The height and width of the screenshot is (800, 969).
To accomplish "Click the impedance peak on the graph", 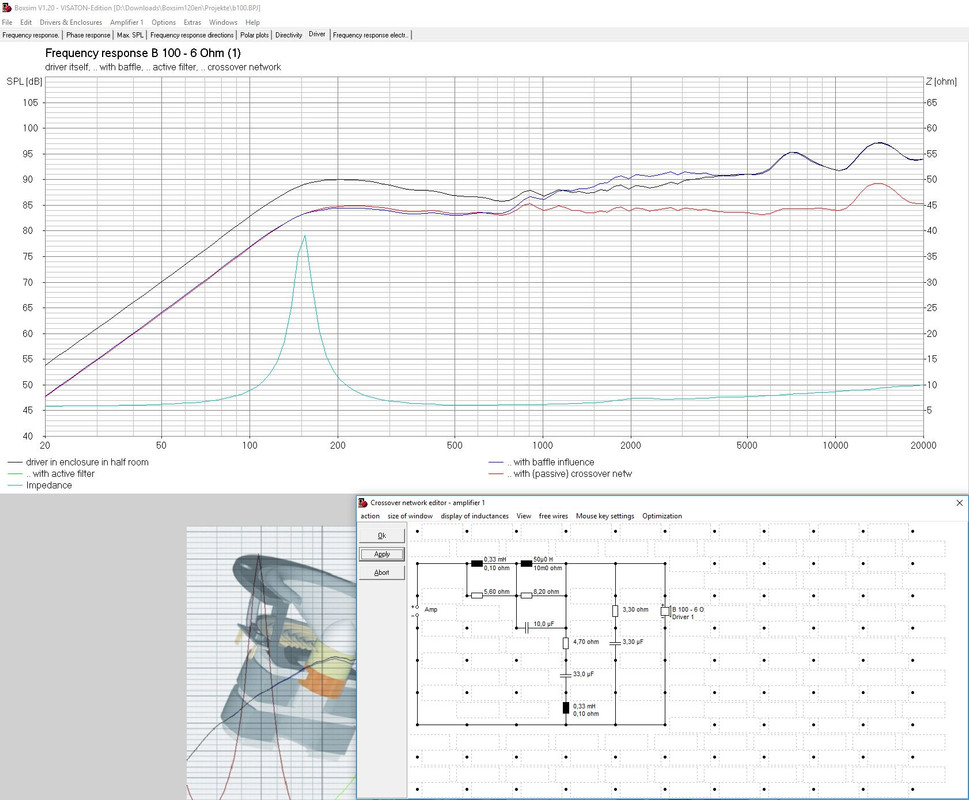I will tap(304, 237).
